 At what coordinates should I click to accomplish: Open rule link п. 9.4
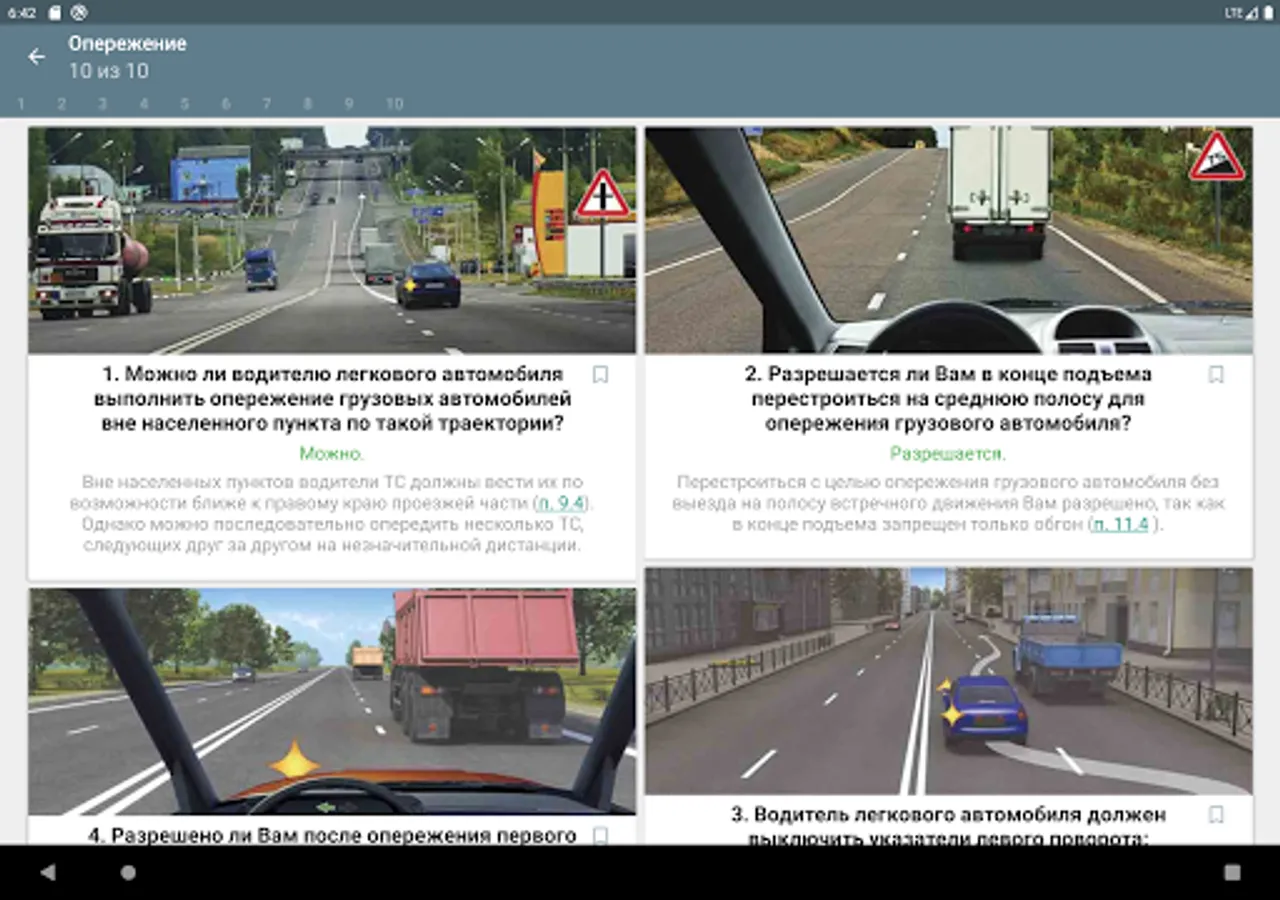[x=562, y=503]
